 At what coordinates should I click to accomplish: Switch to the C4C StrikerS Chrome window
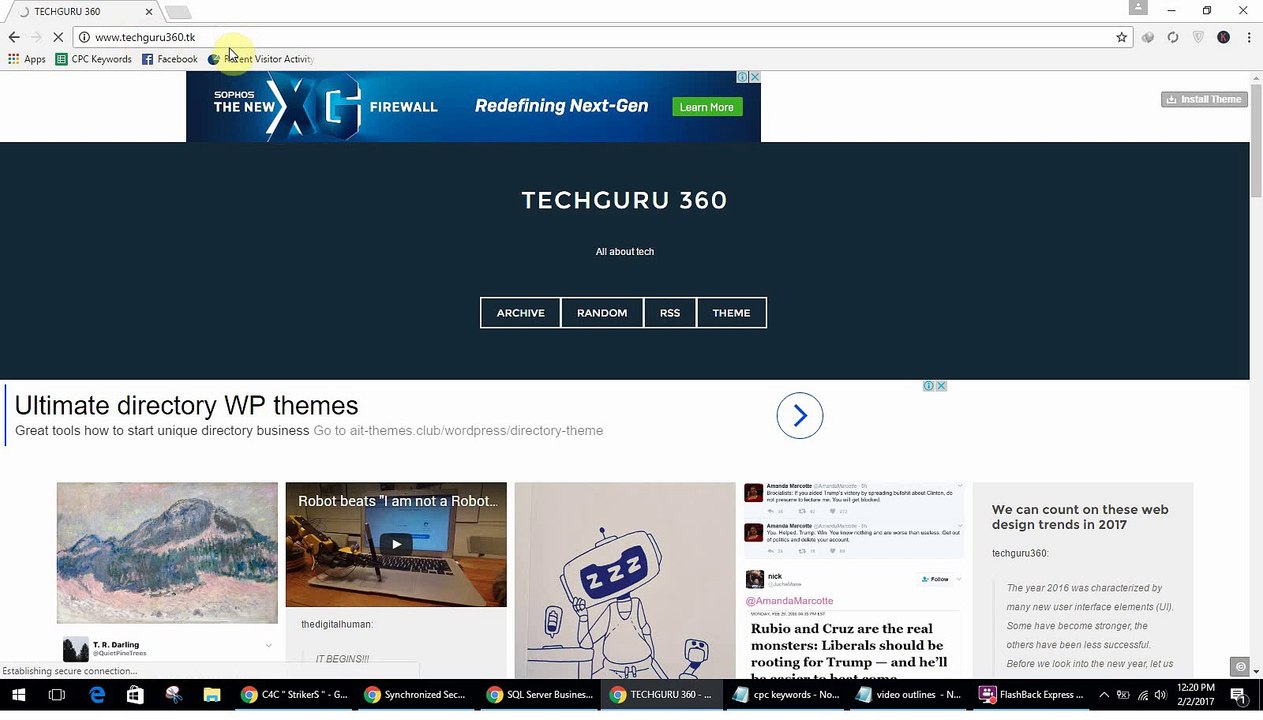[x=295, y=695]
